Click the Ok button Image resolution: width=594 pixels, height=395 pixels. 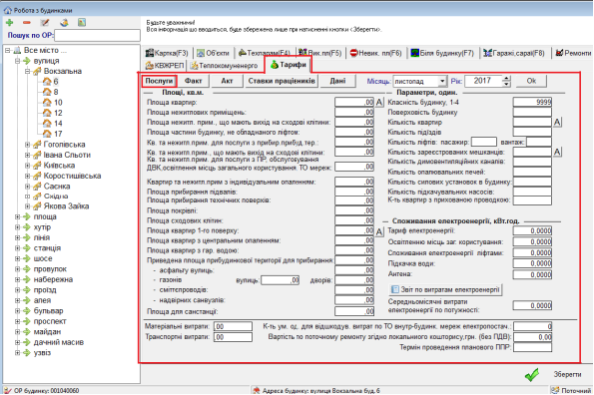point(531,81)
